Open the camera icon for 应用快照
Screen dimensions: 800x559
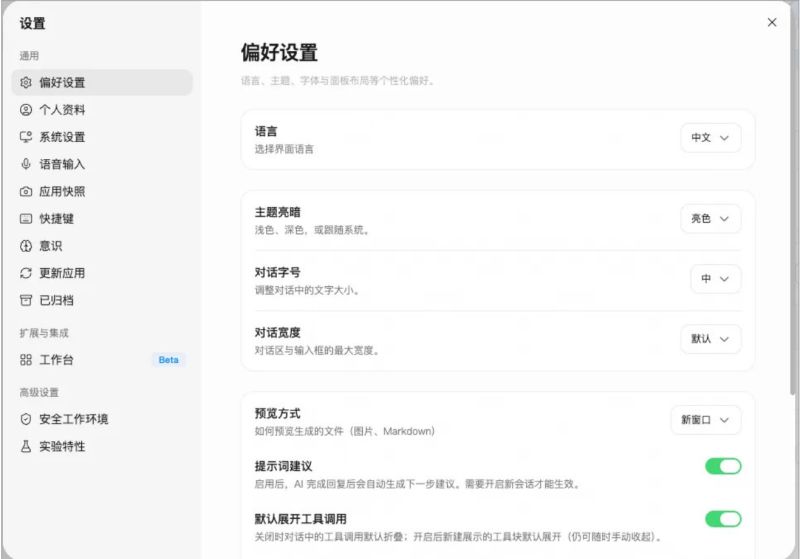[26, 191]
